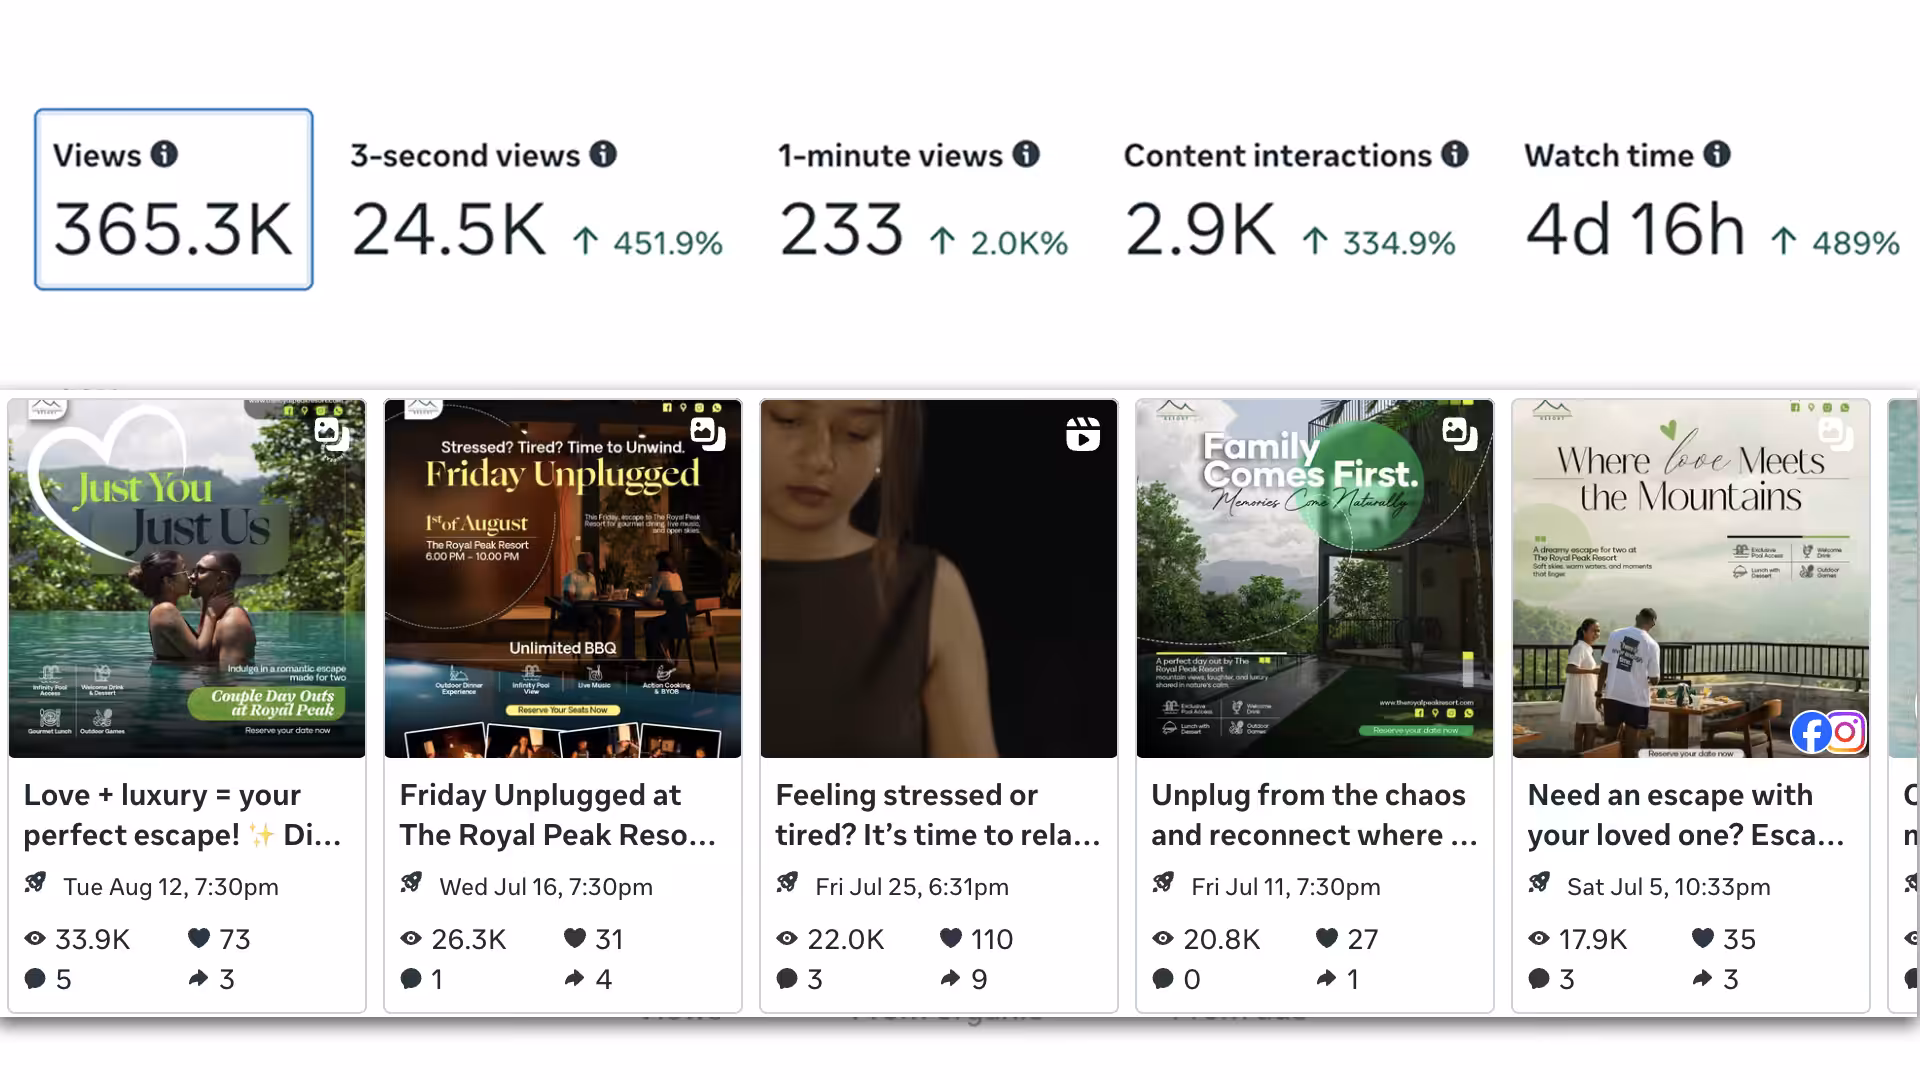The image size is (1920, 1080).
Task: Click the 334.9% increase figure
Action: tap(1399, 243)
